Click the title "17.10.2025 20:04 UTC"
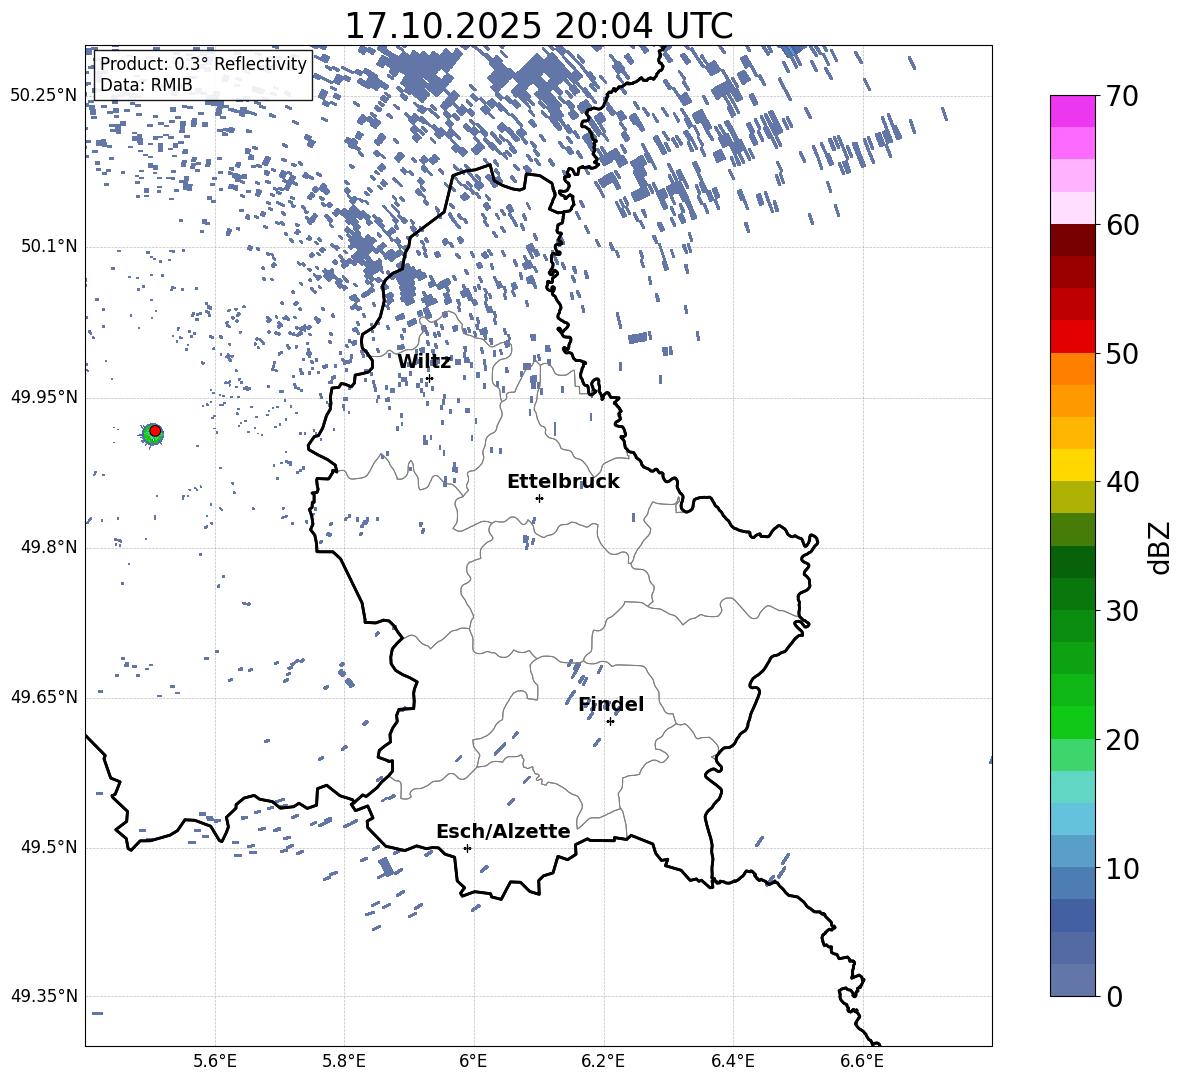Viewport: 1184px width, 1081px height. [x=538, y=26]
